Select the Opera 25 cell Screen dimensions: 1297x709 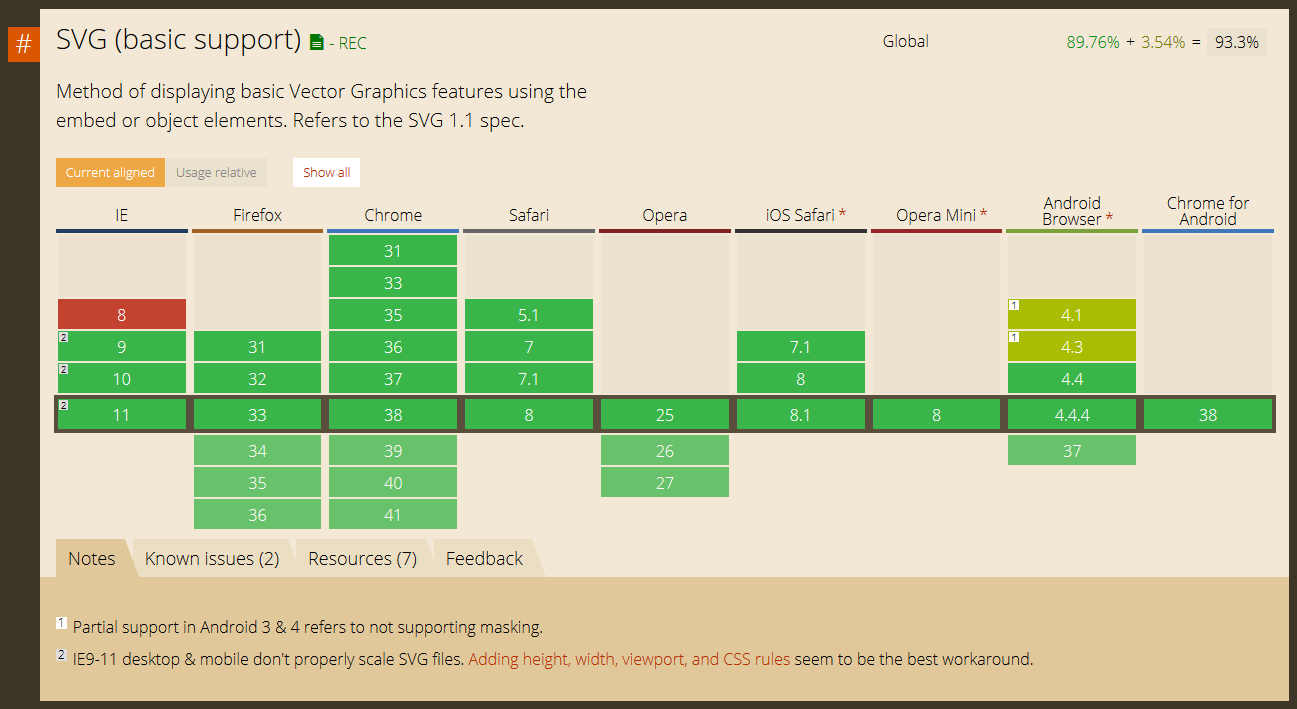click(665, 414)
